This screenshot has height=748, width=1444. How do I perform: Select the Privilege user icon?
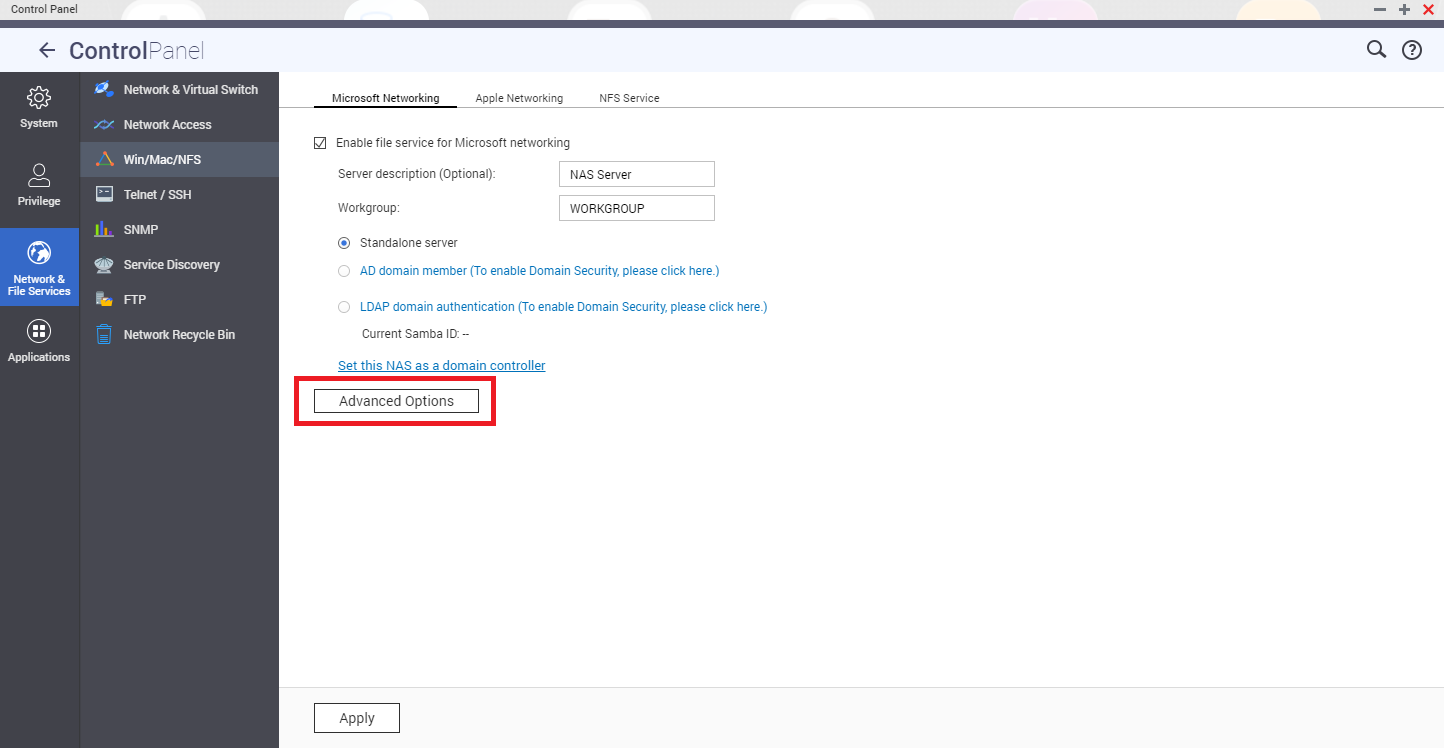click(39, 175)
